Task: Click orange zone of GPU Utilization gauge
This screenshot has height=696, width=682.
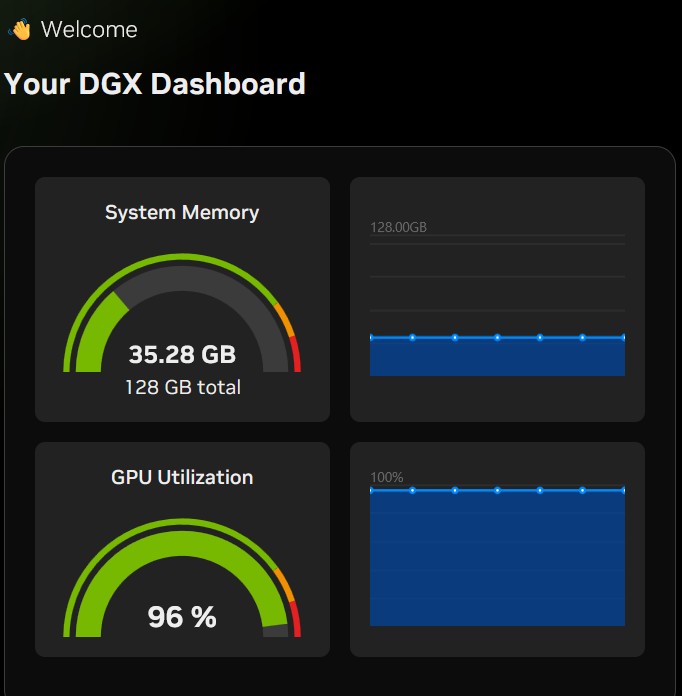Action: tap(286, 587)
